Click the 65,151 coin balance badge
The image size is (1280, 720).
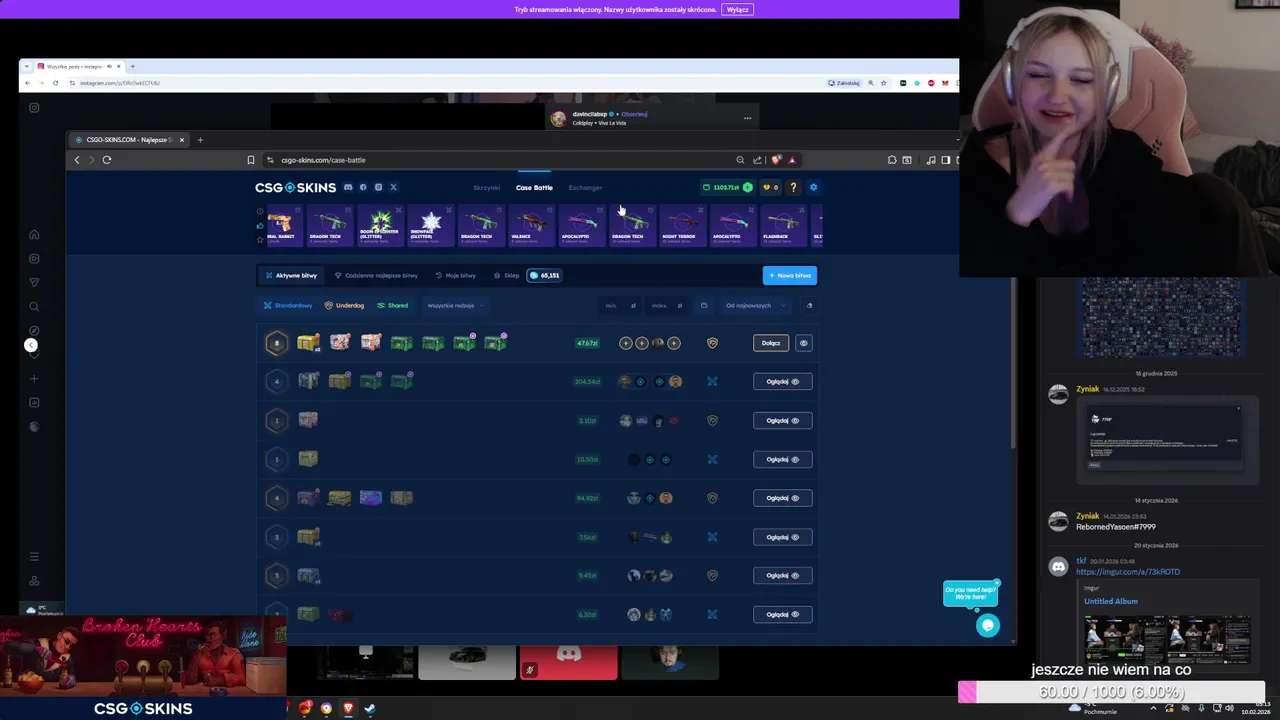coord(544,275)
